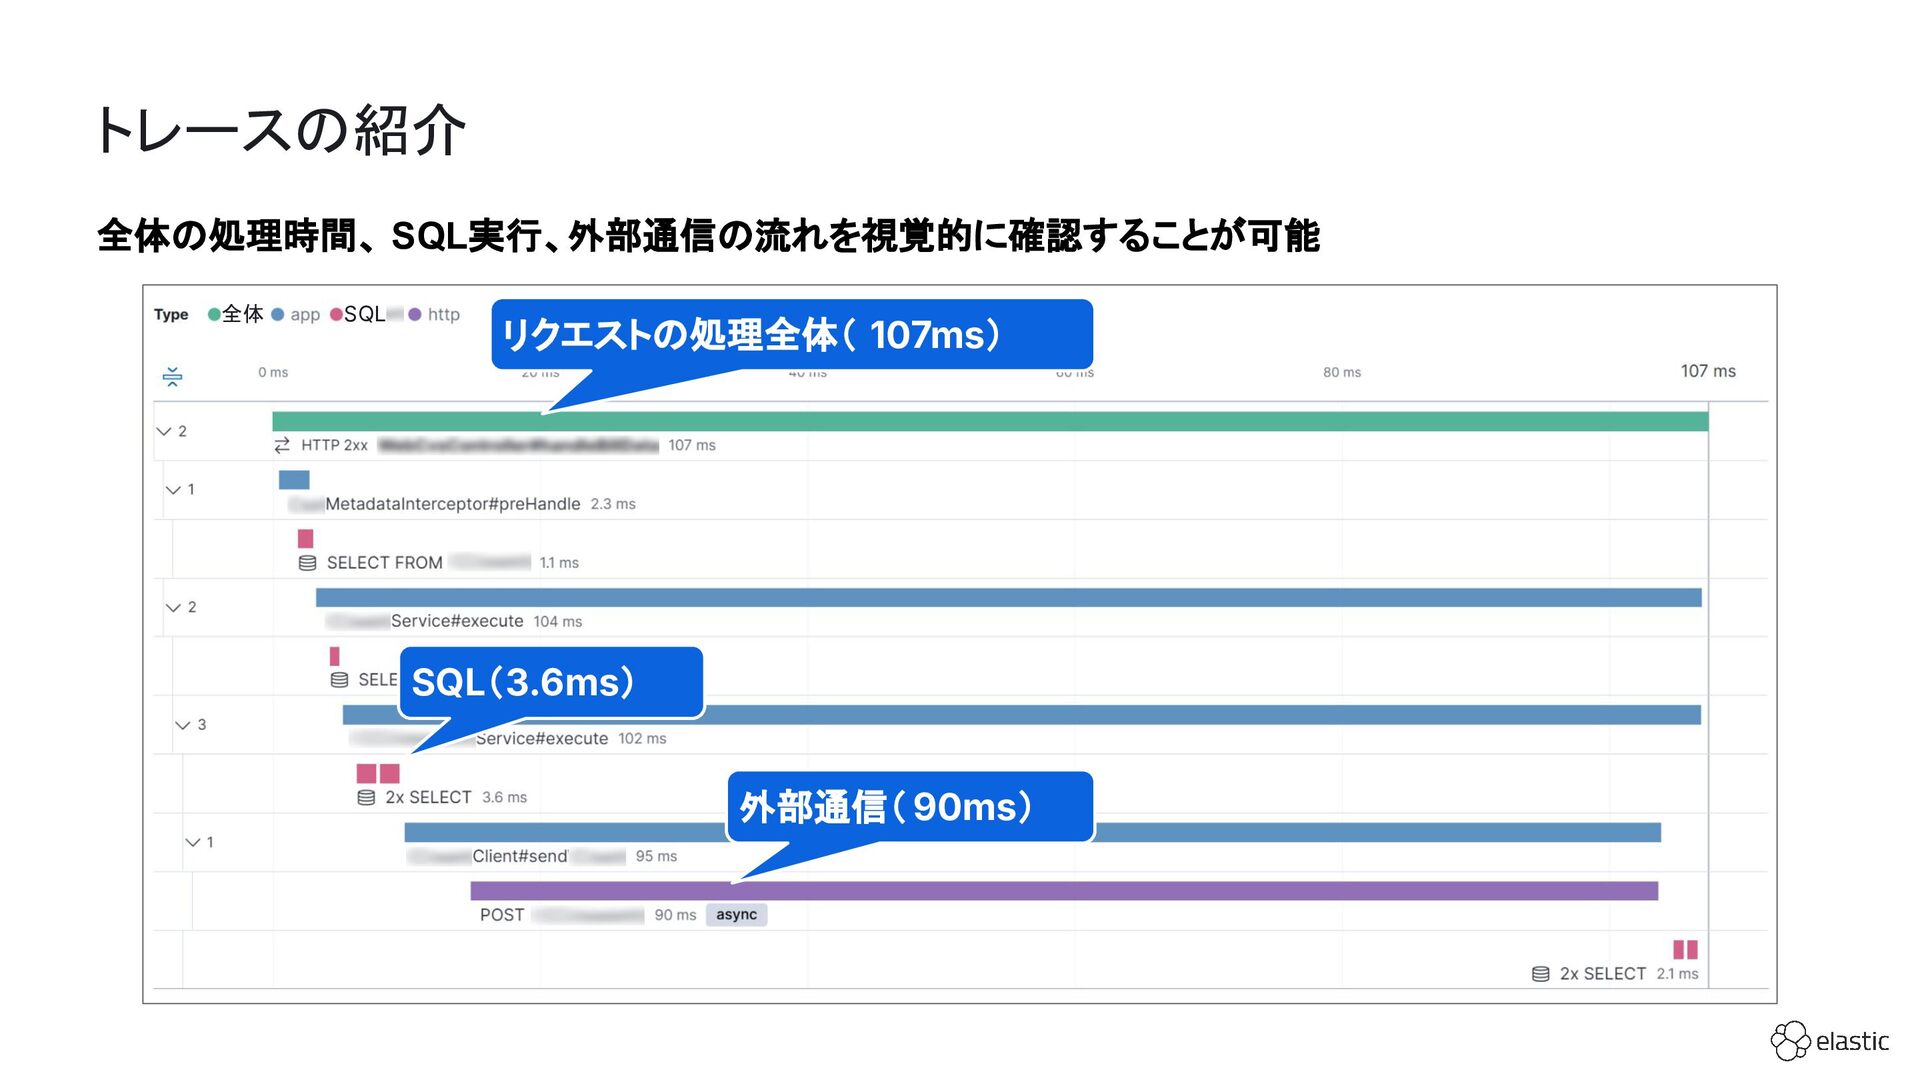
Task: Collapse the MetadataInterceptor#preHandle row chevron
Action: click(x=173, y=490)
